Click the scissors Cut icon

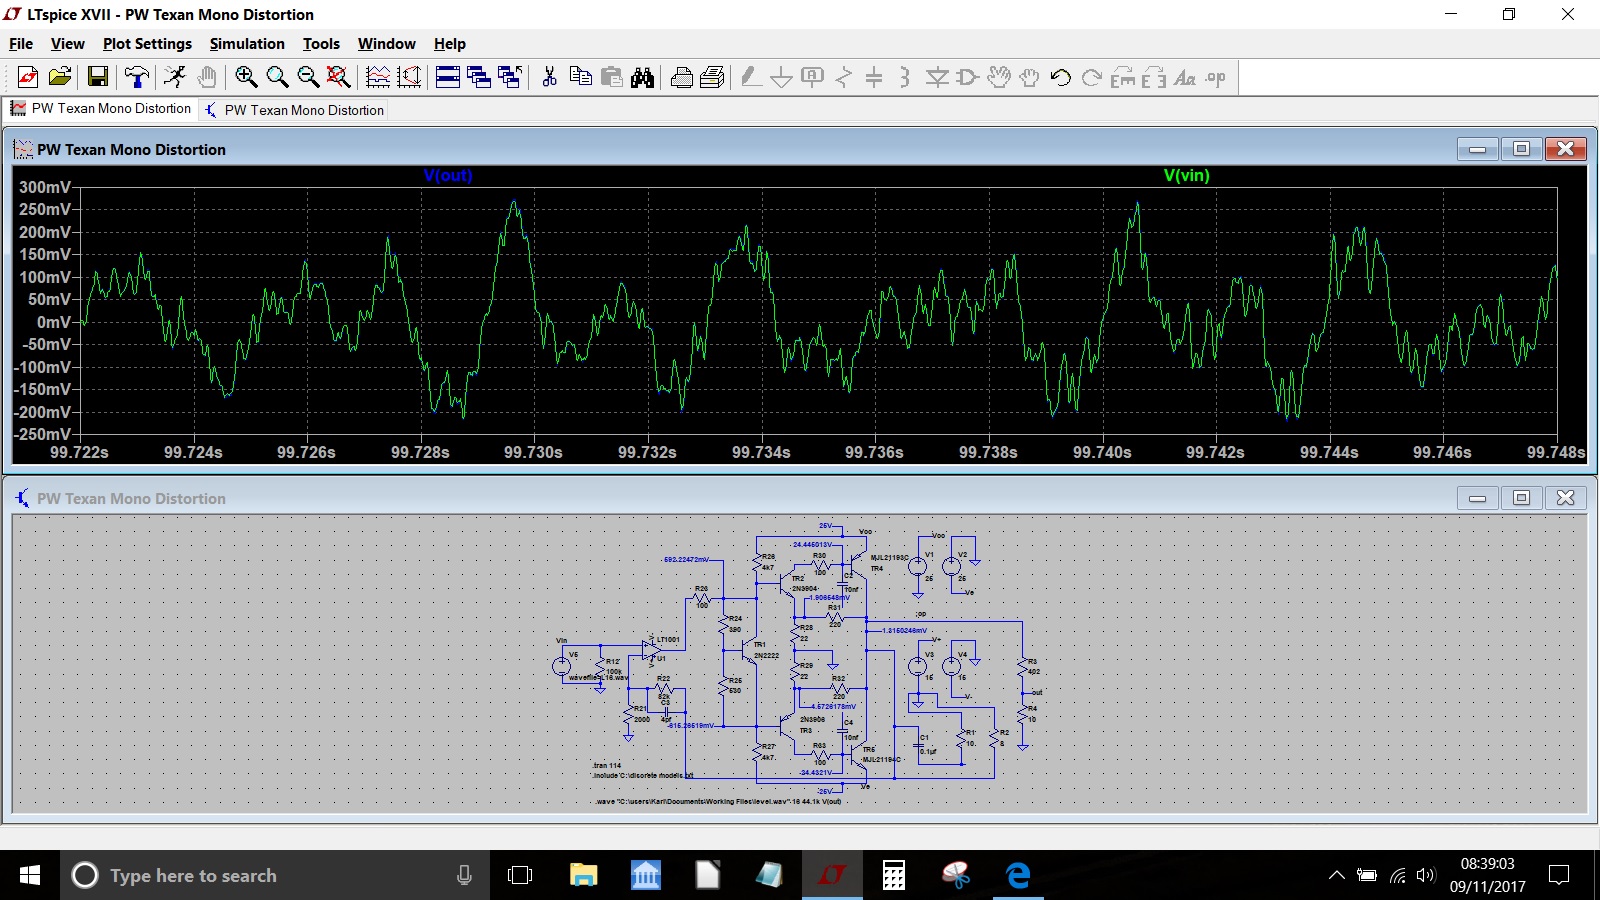coord(549,77)
